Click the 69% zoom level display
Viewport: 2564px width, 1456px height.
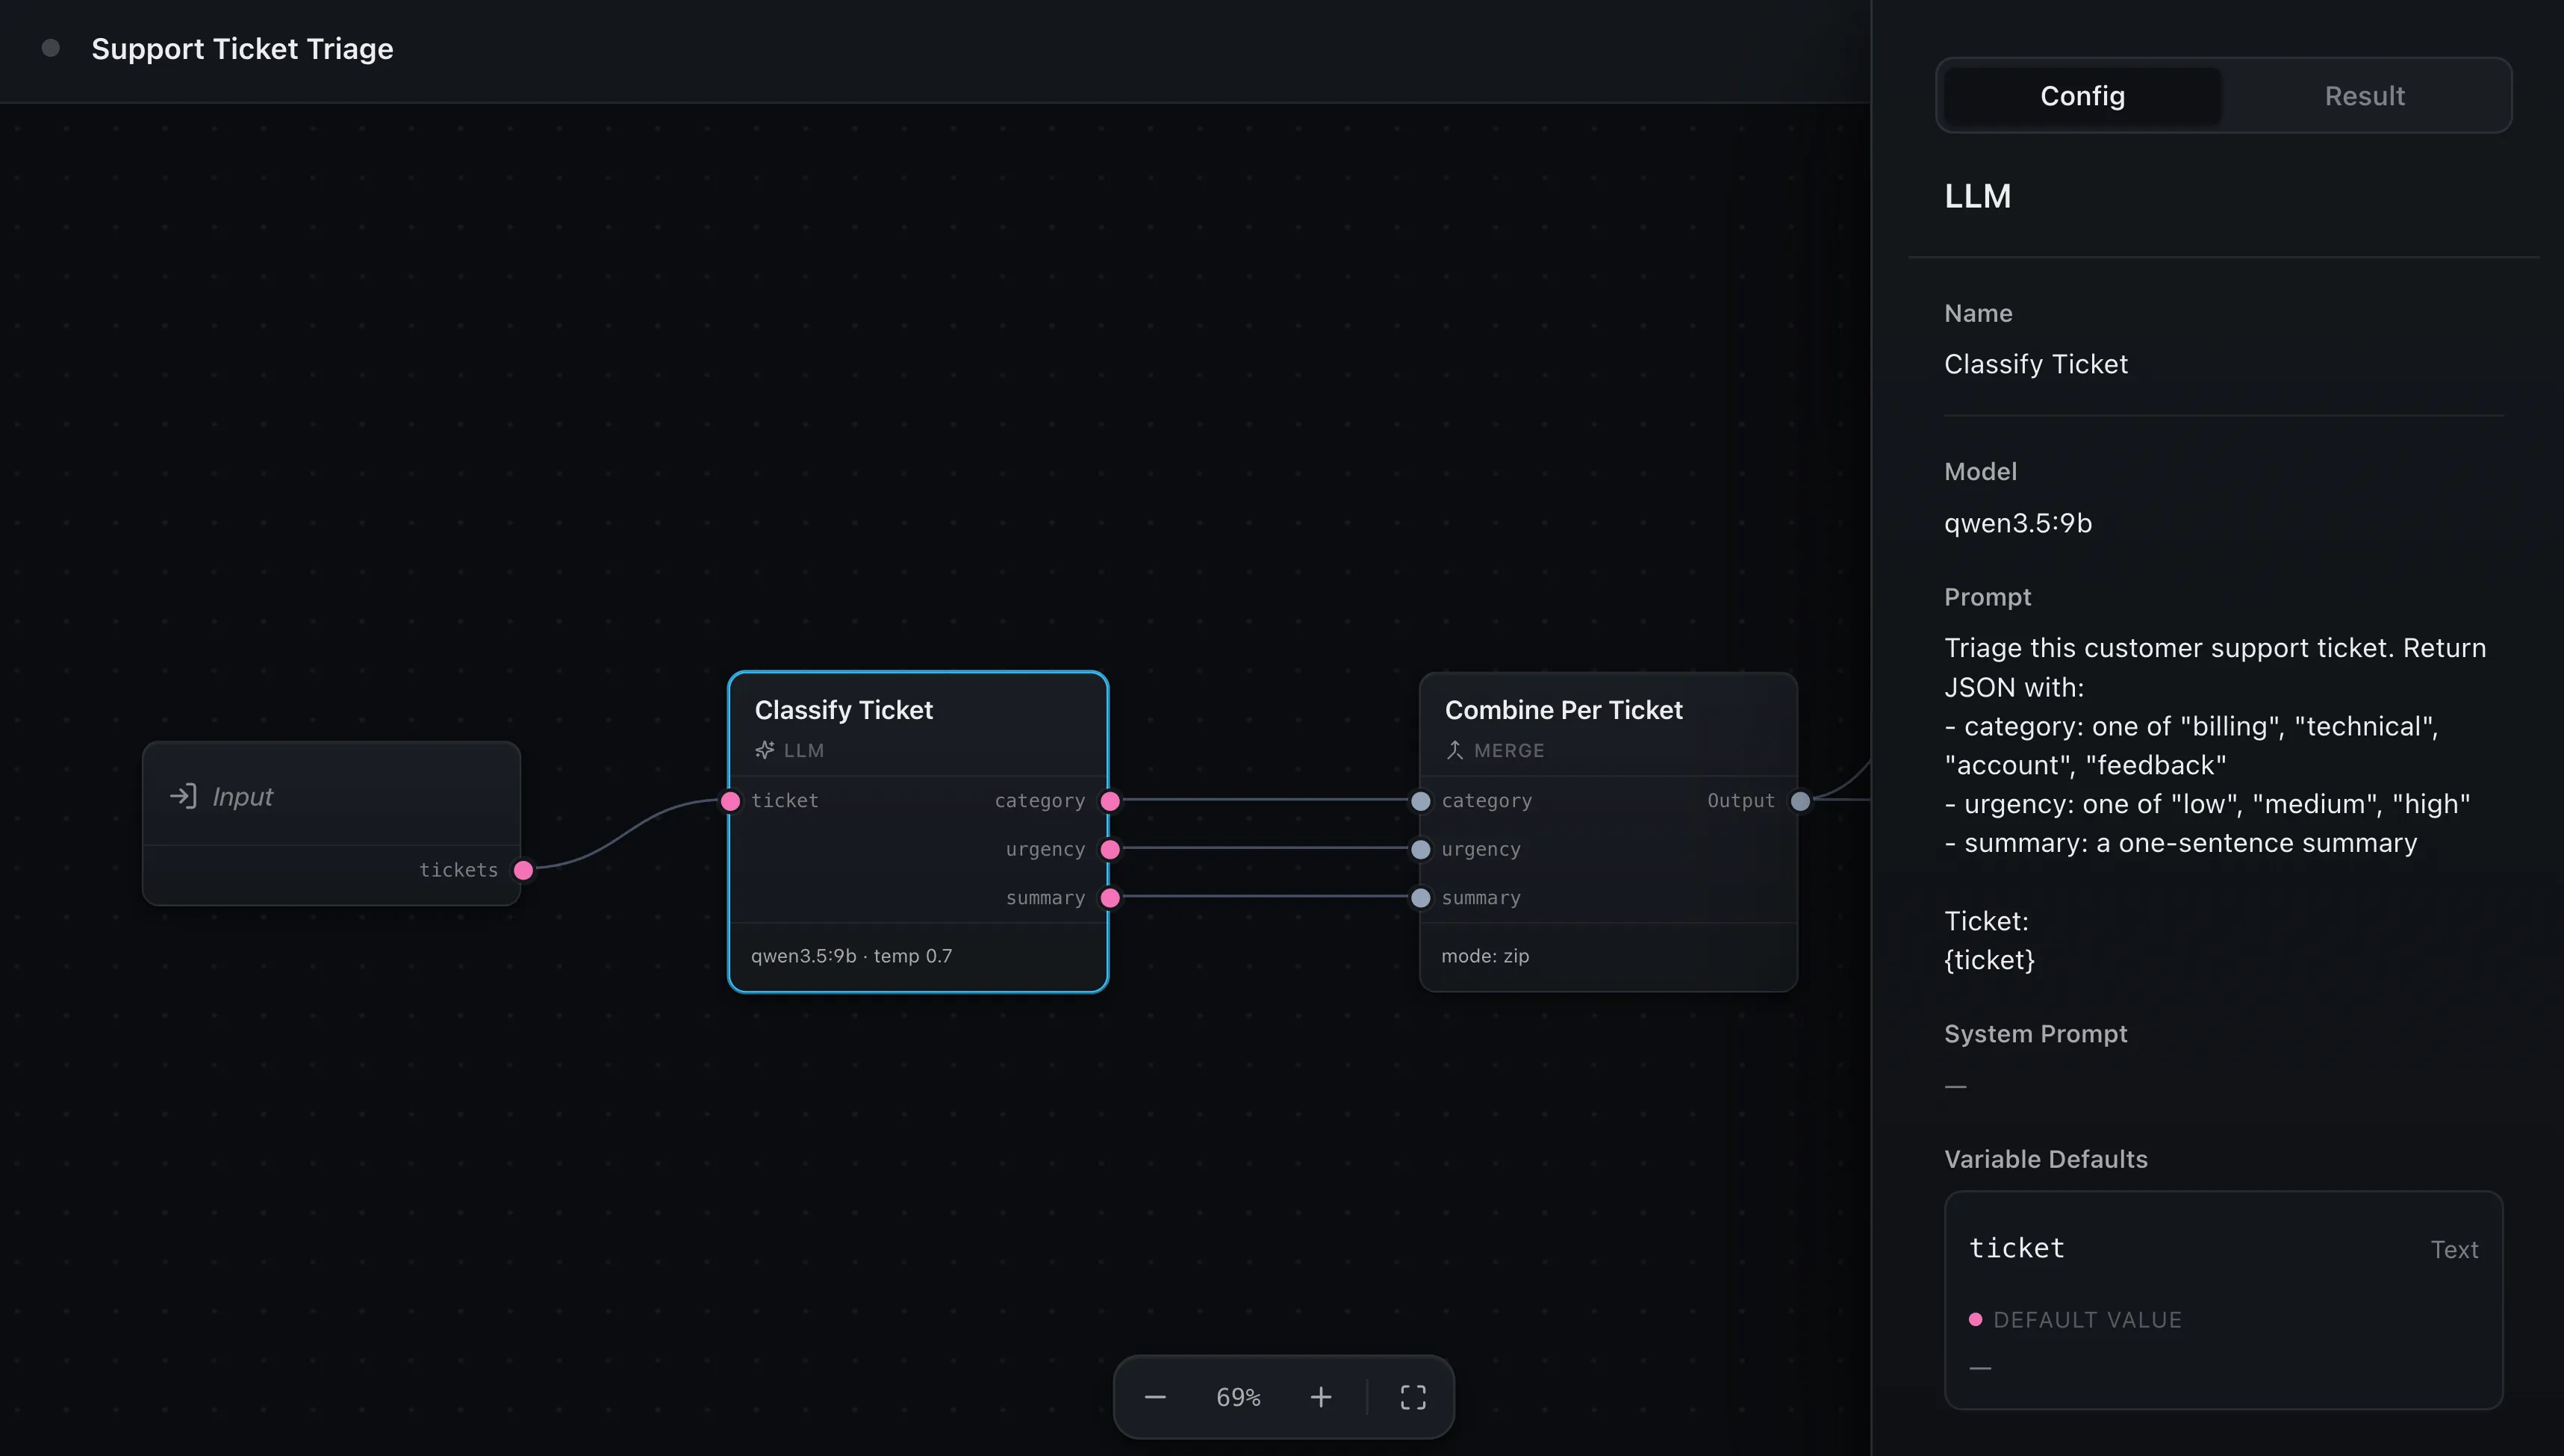(x=1238, y=1397)
